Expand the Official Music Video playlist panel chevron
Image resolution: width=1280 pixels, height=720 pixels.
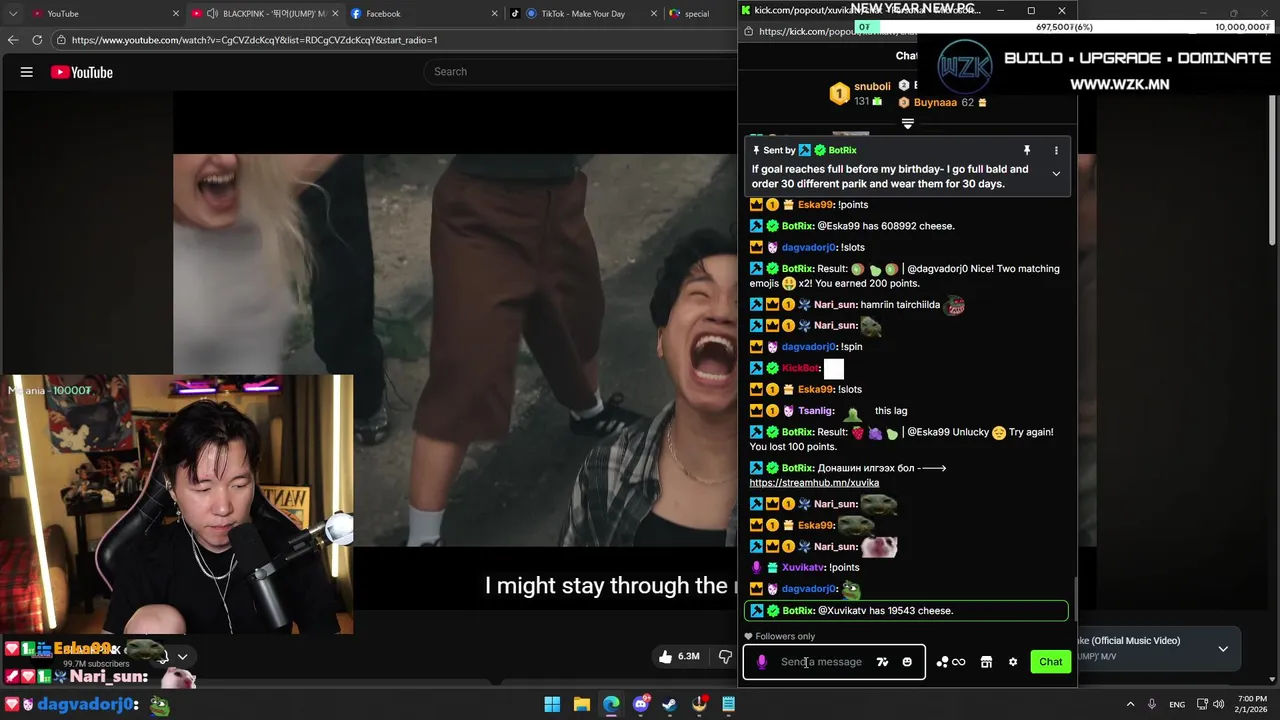pyautogui.click(x=1223, y=649)
